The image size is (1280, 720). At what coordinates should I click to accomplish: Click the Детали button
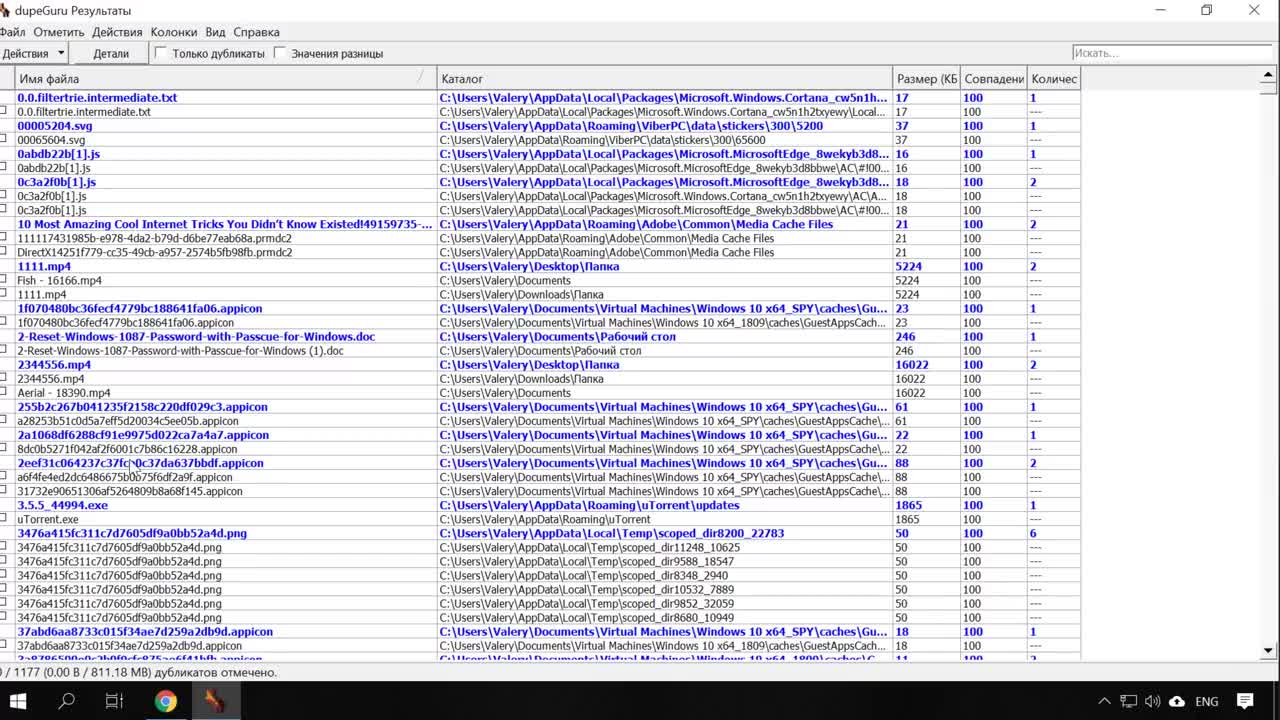(111, 53)
